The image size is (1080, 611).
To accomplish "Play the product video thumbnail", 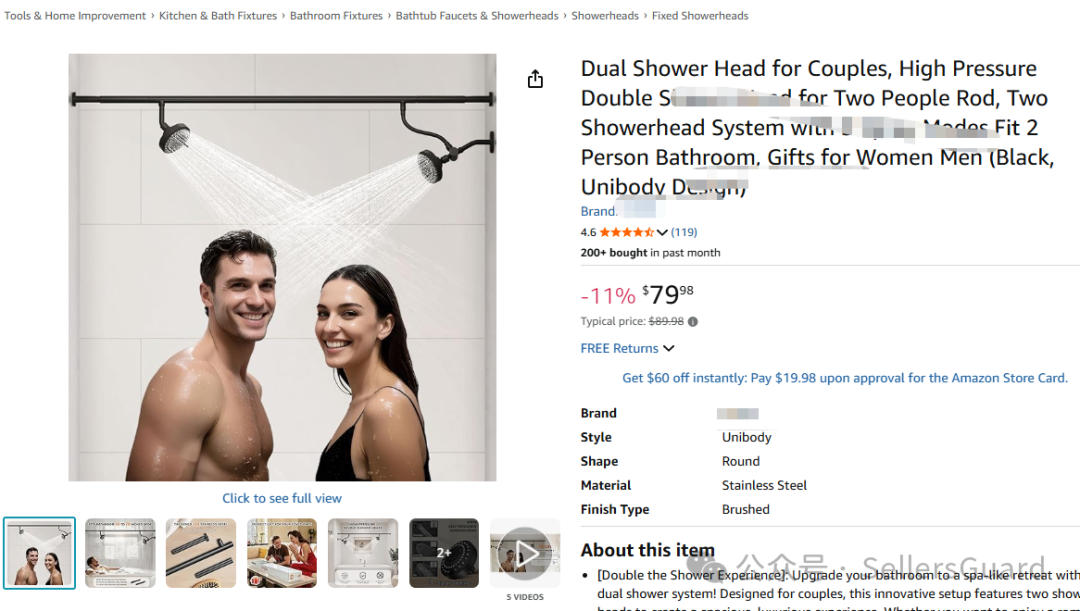I will tap(525, 553).
